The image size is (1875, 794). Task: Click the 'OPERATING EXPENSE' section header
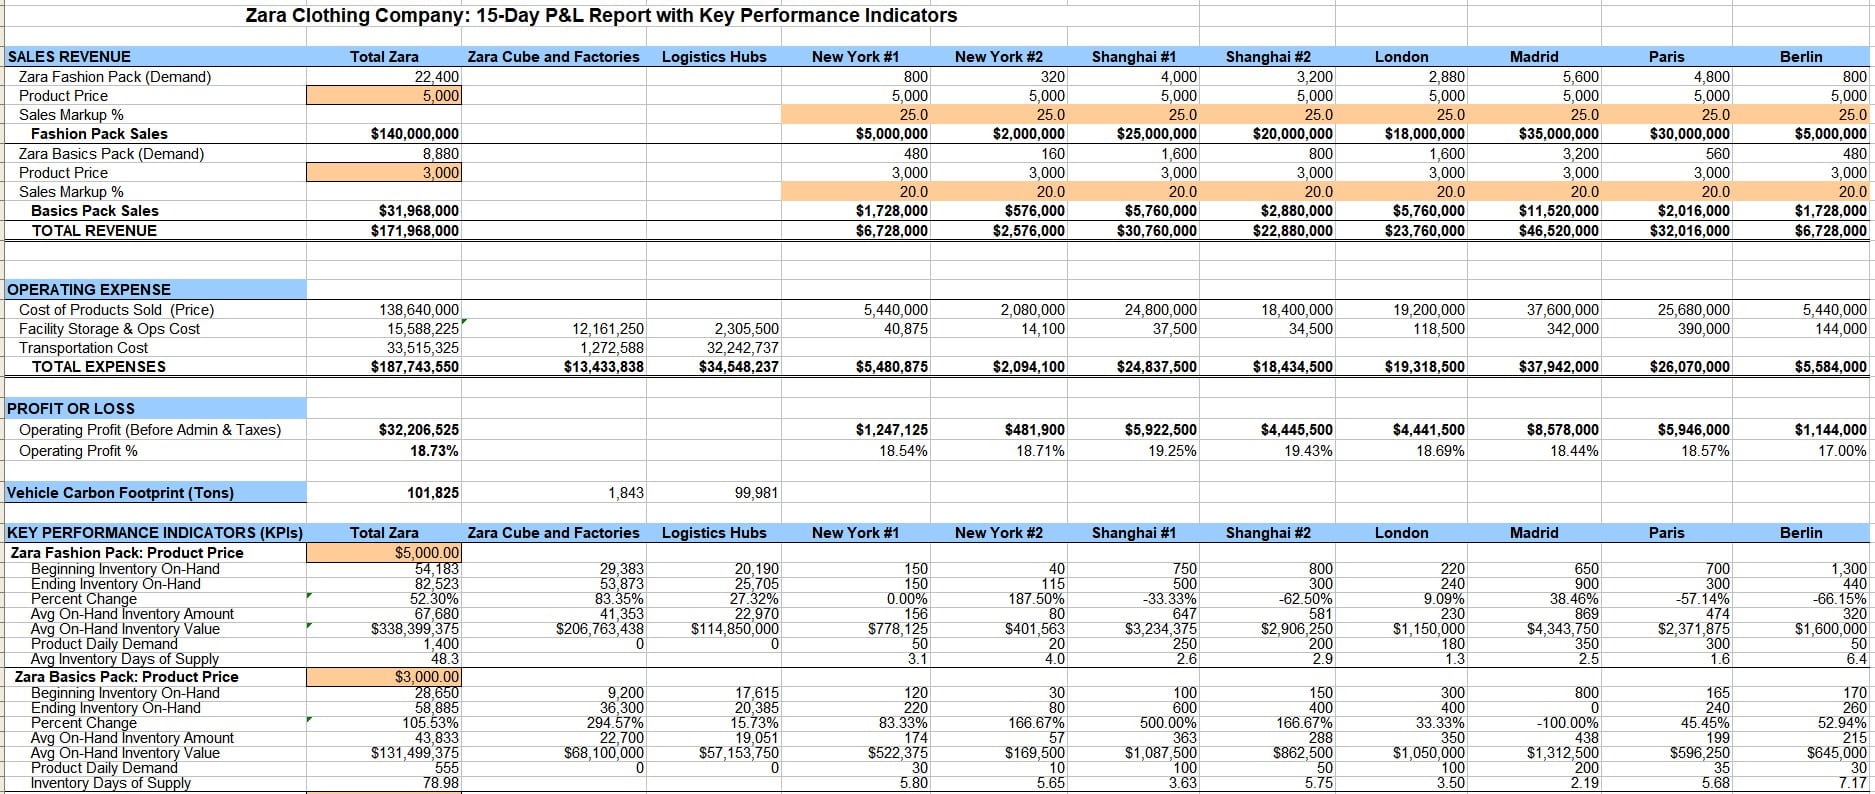[155, 289]
